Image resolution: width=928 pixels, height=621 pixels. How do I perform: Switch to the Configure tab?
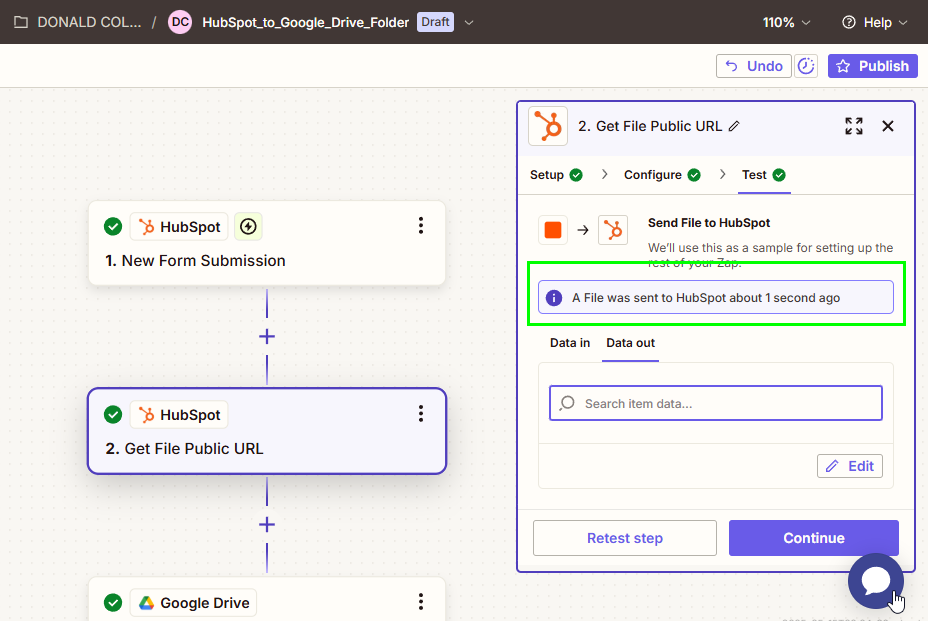(662, 175)
